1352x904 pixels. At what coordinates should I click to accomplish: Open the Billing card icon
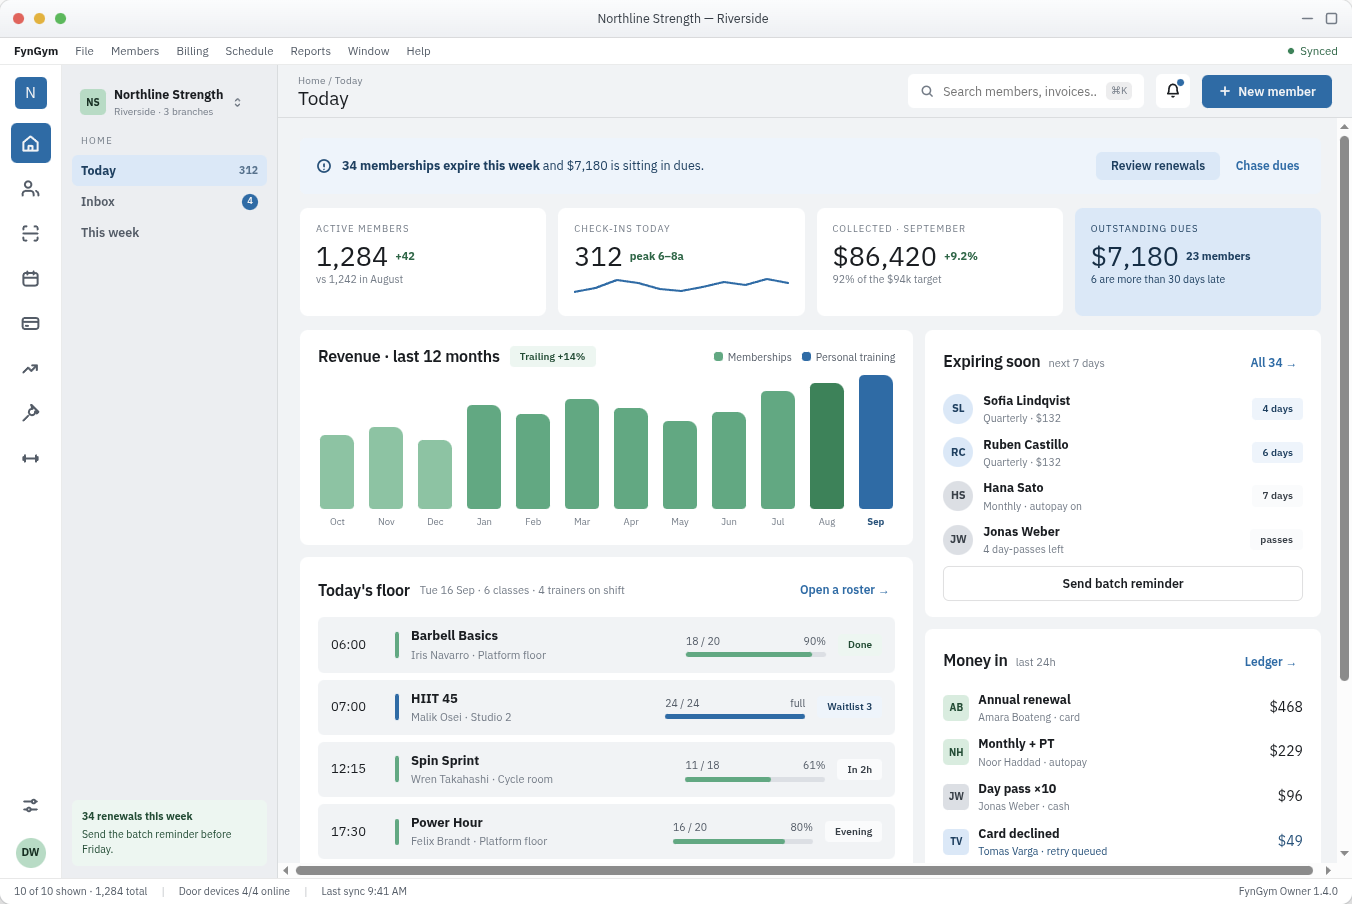click(x=31, y=323)
